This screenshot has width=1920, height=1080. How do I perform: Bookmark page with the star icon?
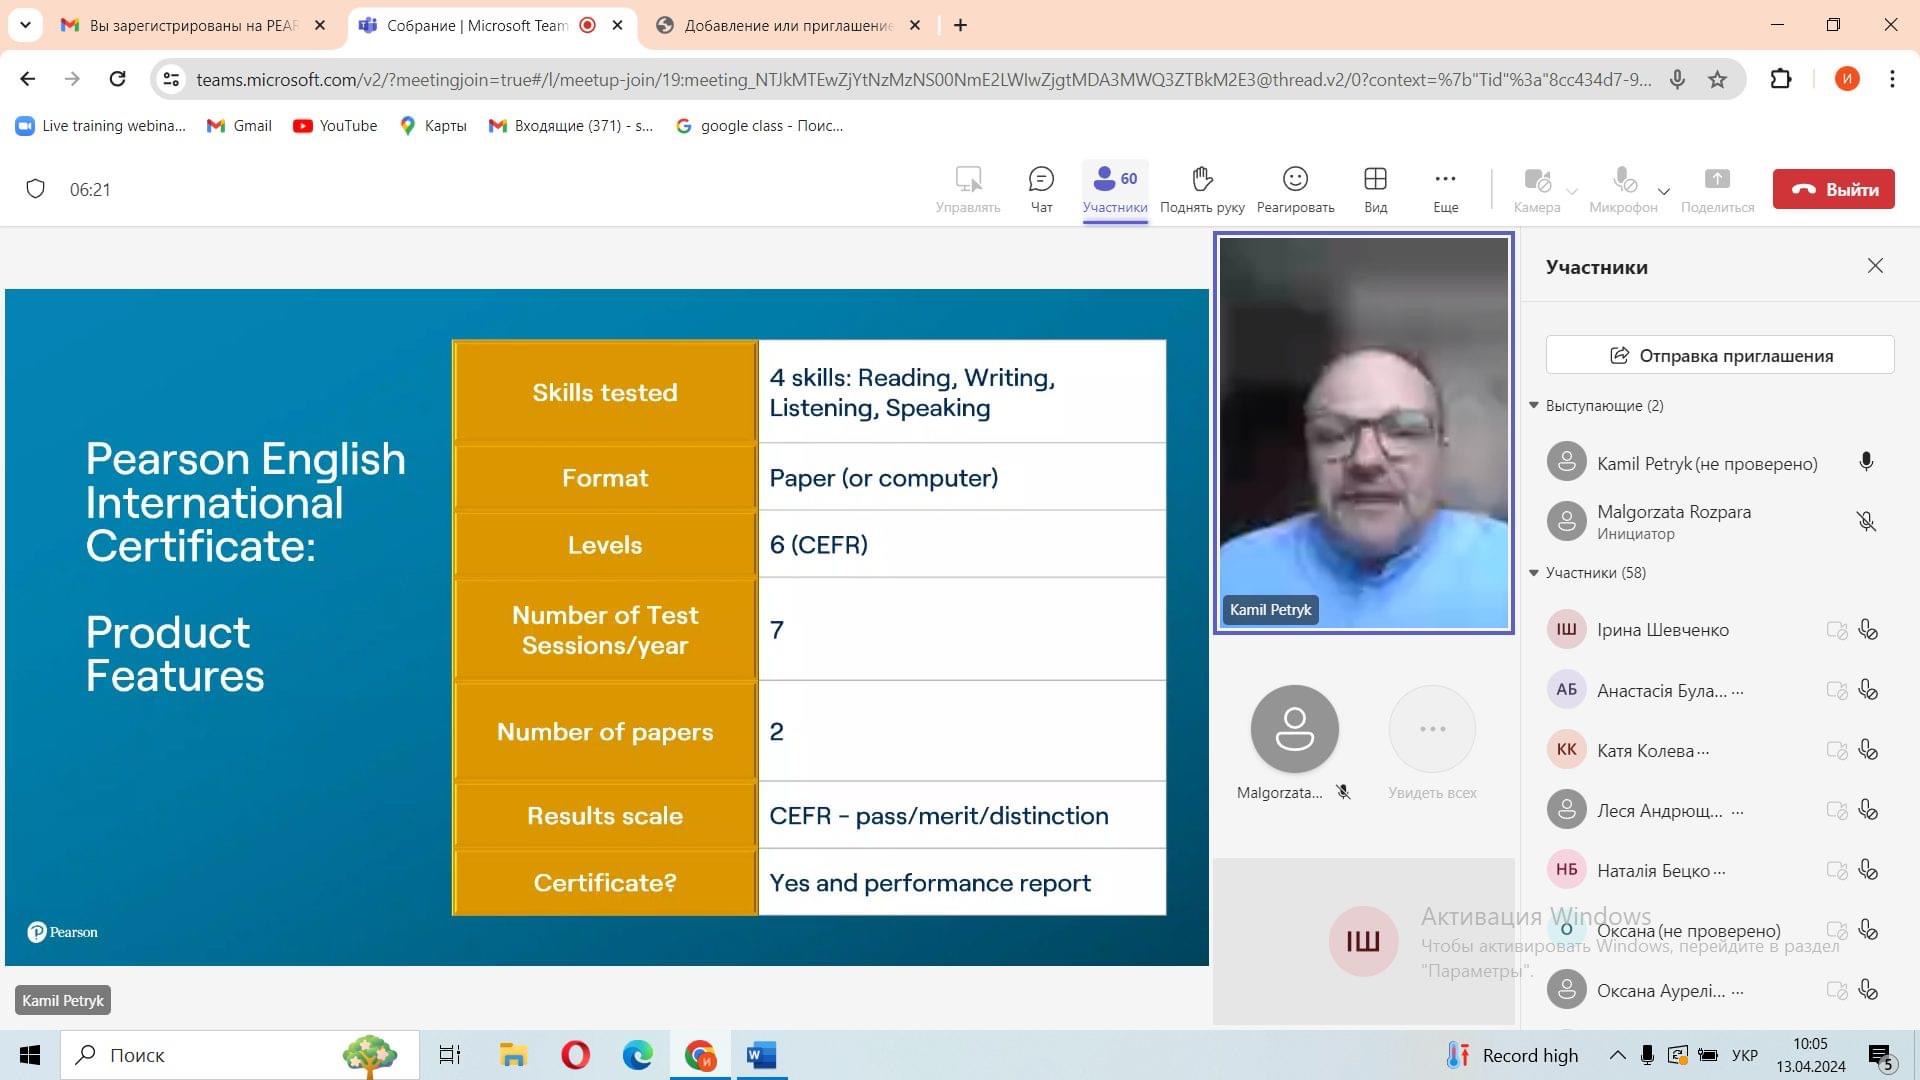pos(1717,79)
